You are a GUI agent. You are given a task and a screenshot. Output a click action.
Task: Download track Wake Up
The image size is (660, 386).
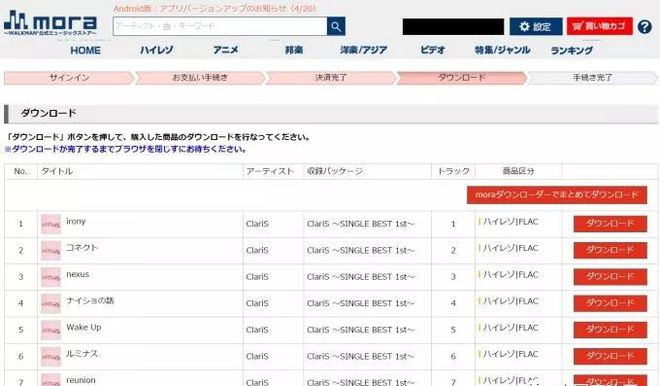coord(610,330)
